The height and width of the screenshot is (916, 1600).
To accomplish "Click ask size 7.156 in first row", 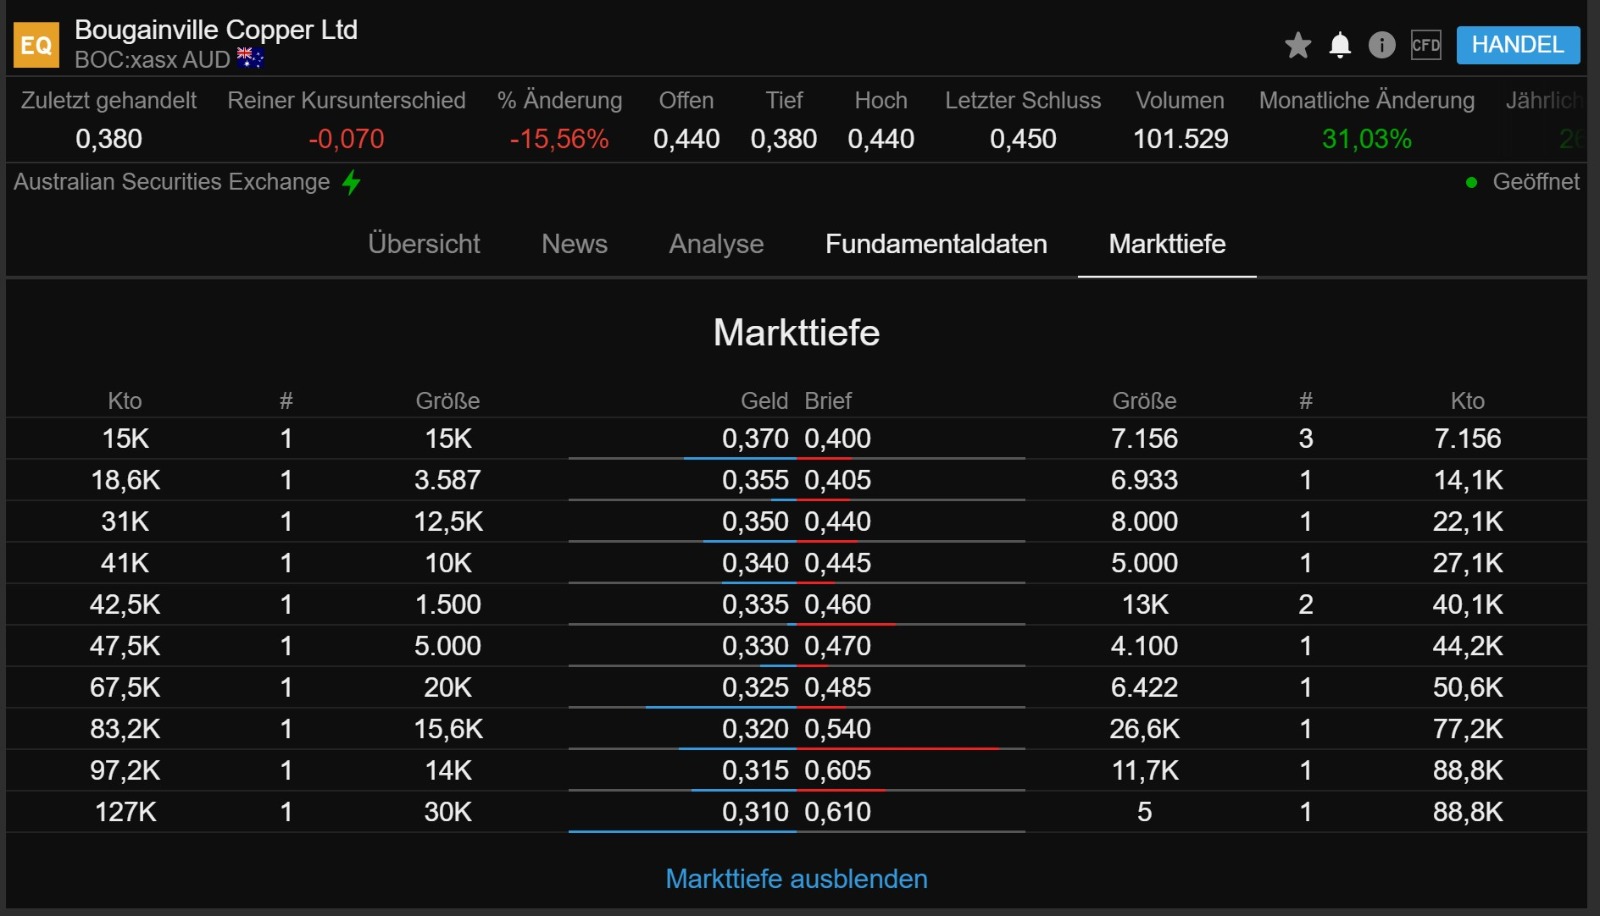I will pos(1145,439).
